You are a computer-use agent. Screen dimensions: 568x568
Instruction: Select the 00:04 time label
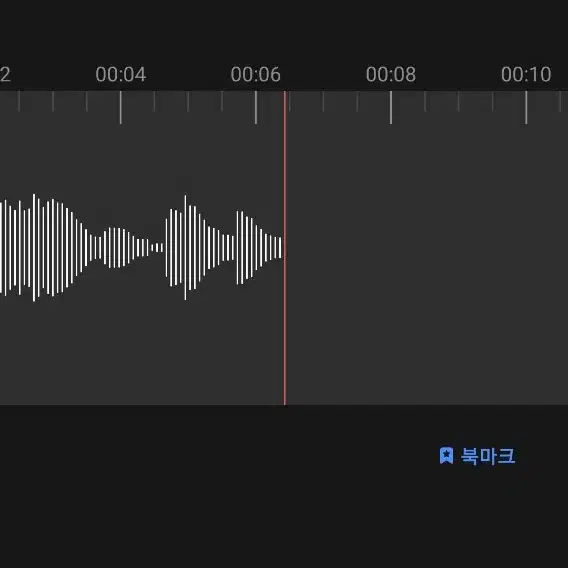click(x=121, y=74)
